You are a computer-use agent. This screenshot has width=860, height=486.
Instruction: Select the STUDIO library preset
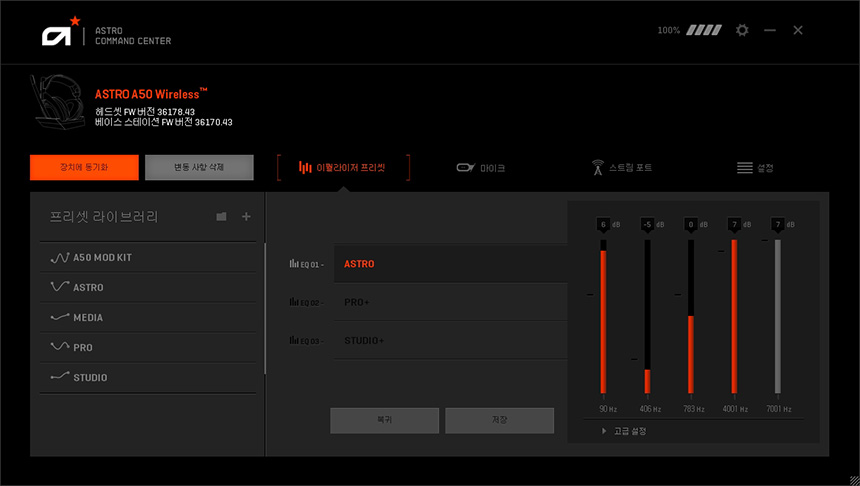tap(148, 377)
